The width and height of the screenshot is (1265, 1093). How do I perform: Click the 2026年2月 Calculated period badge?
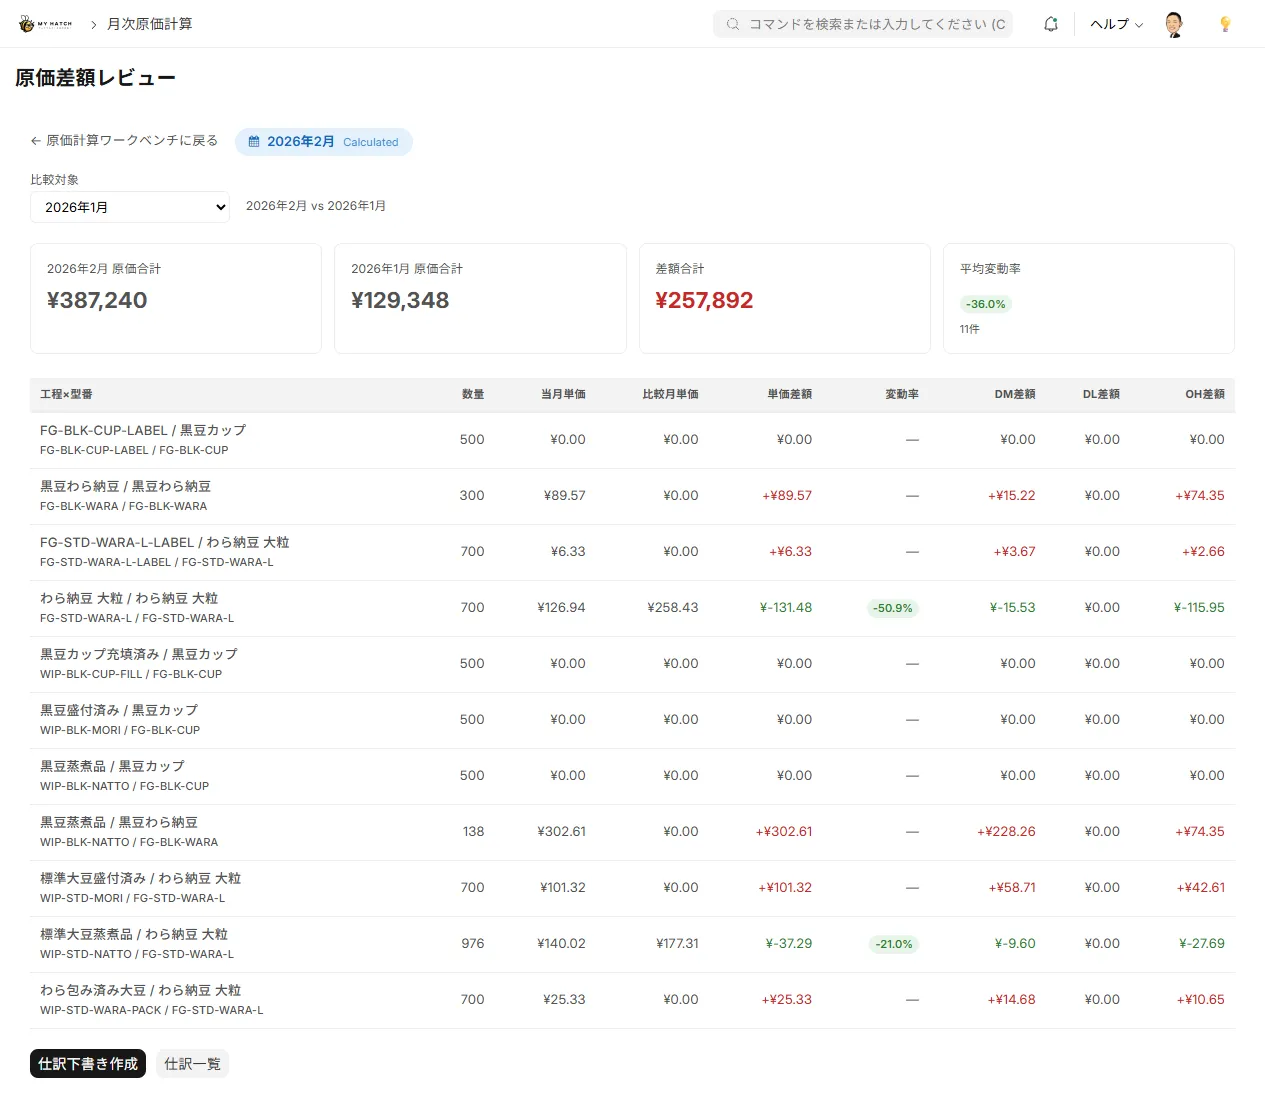coord(323,142)
